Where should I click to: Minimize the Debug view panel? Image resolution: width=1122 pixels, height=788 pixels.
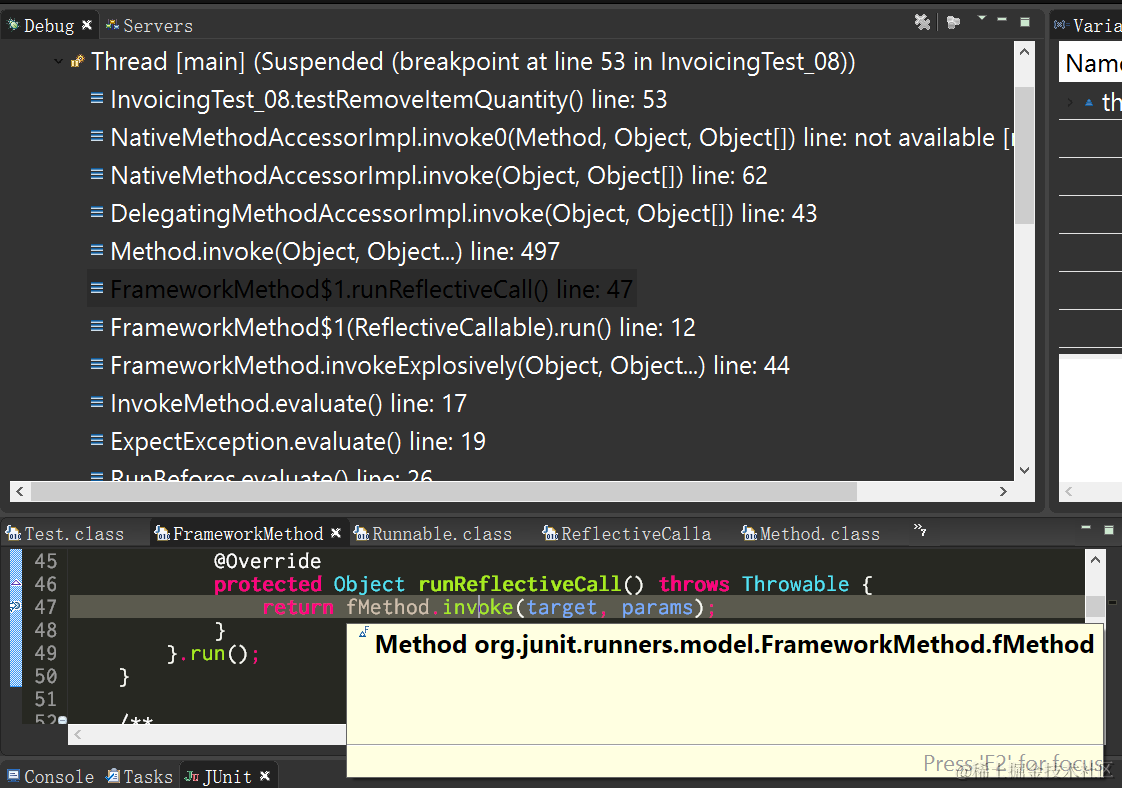[1002, 19]
